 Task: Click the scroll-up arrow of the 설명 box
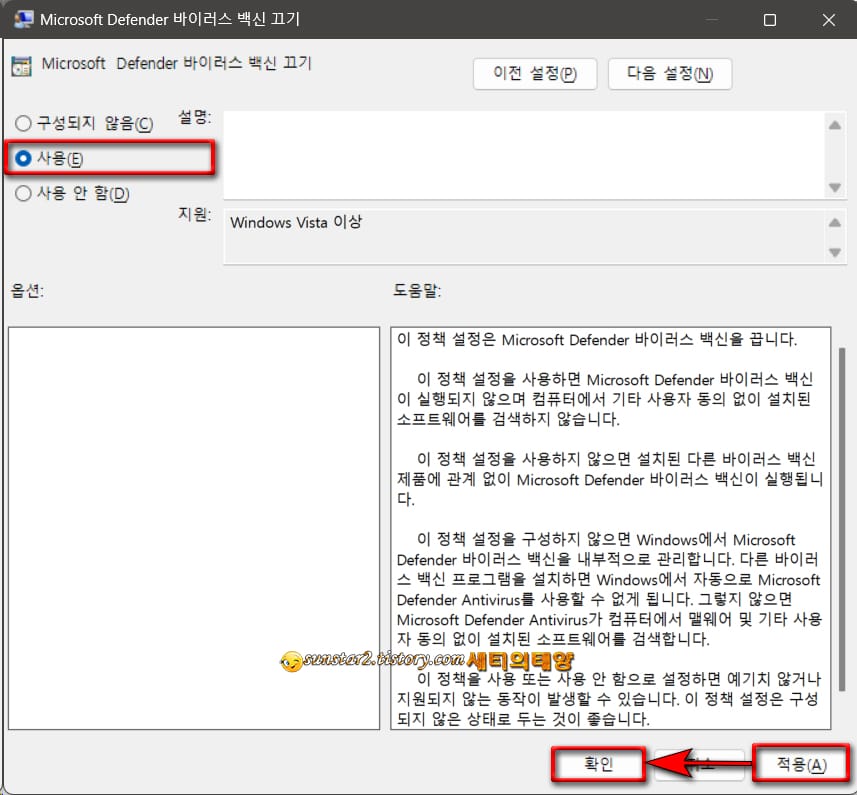click(833, 125)
